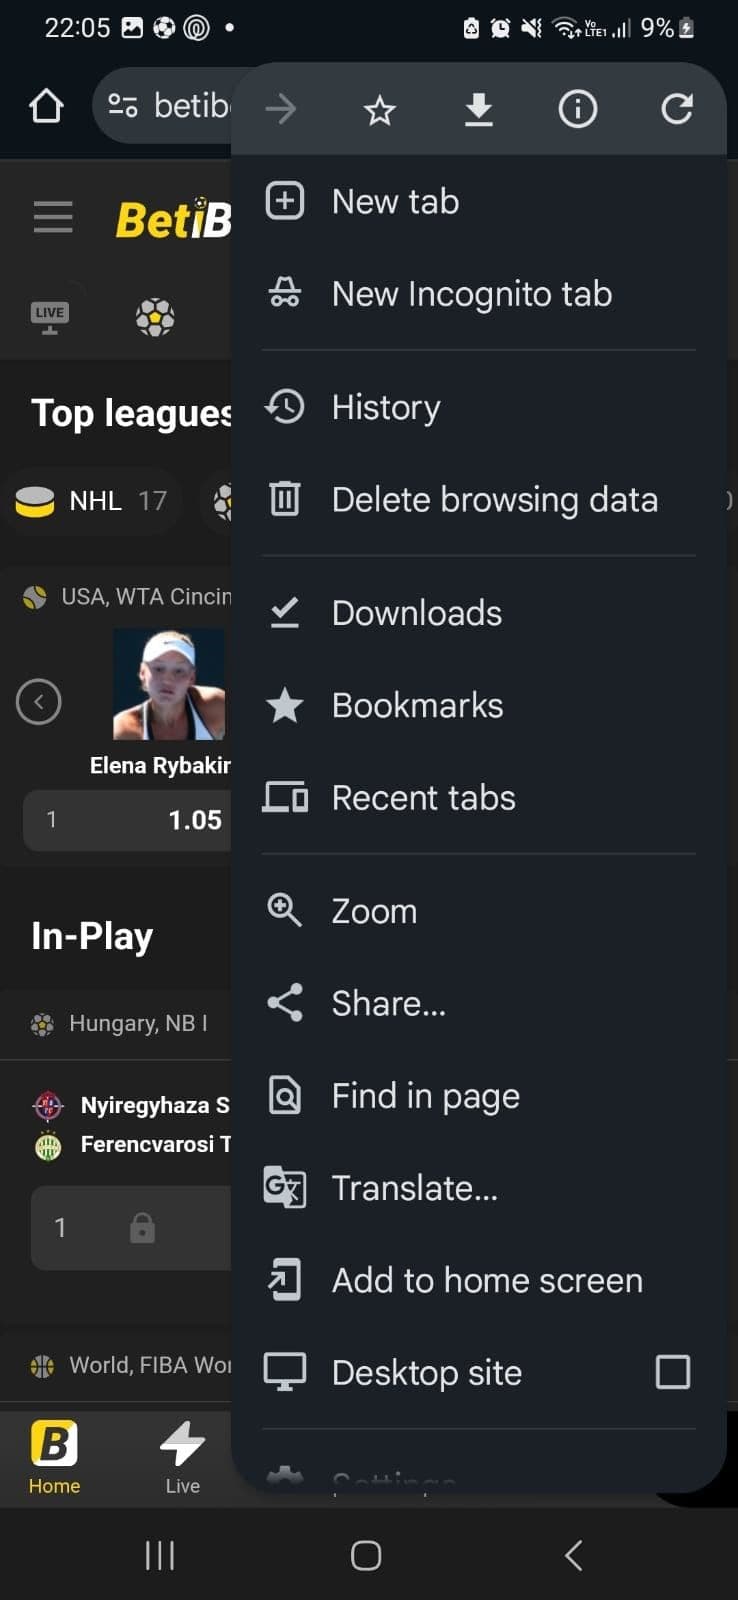Tap the download icon in the toolbar
The width and height of the screenshot is (738, 1600).
click(479, 110)
